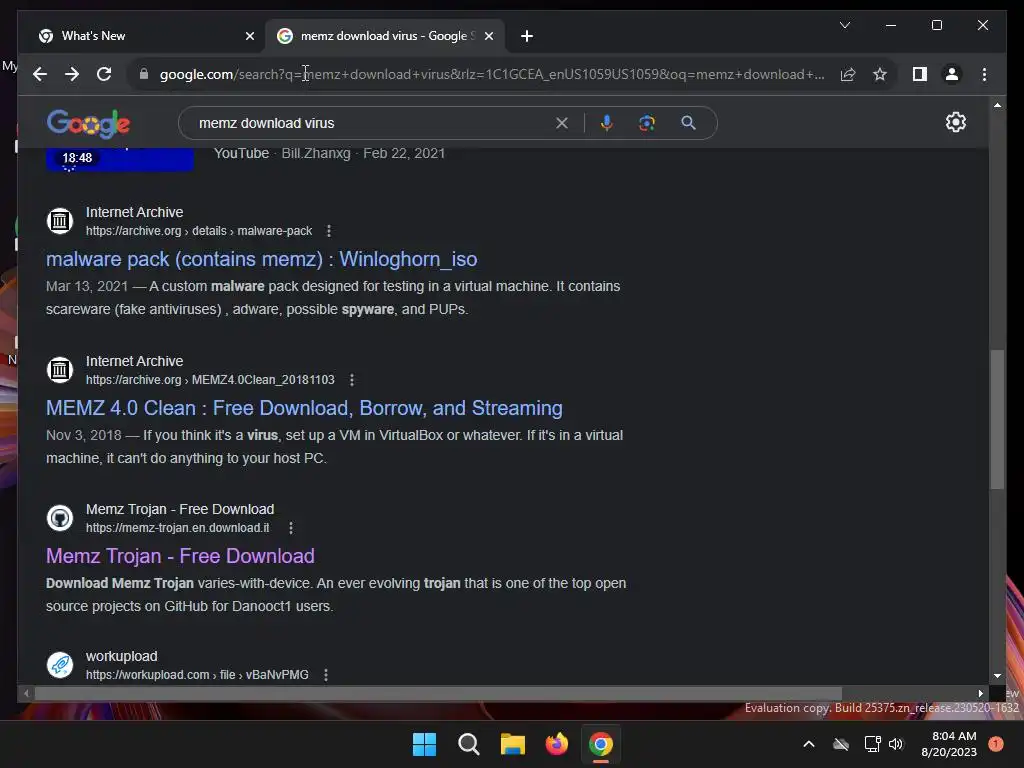Click the YouTube video thumbnail 18:48
The image size is (1024, 768).
(120, 159)
